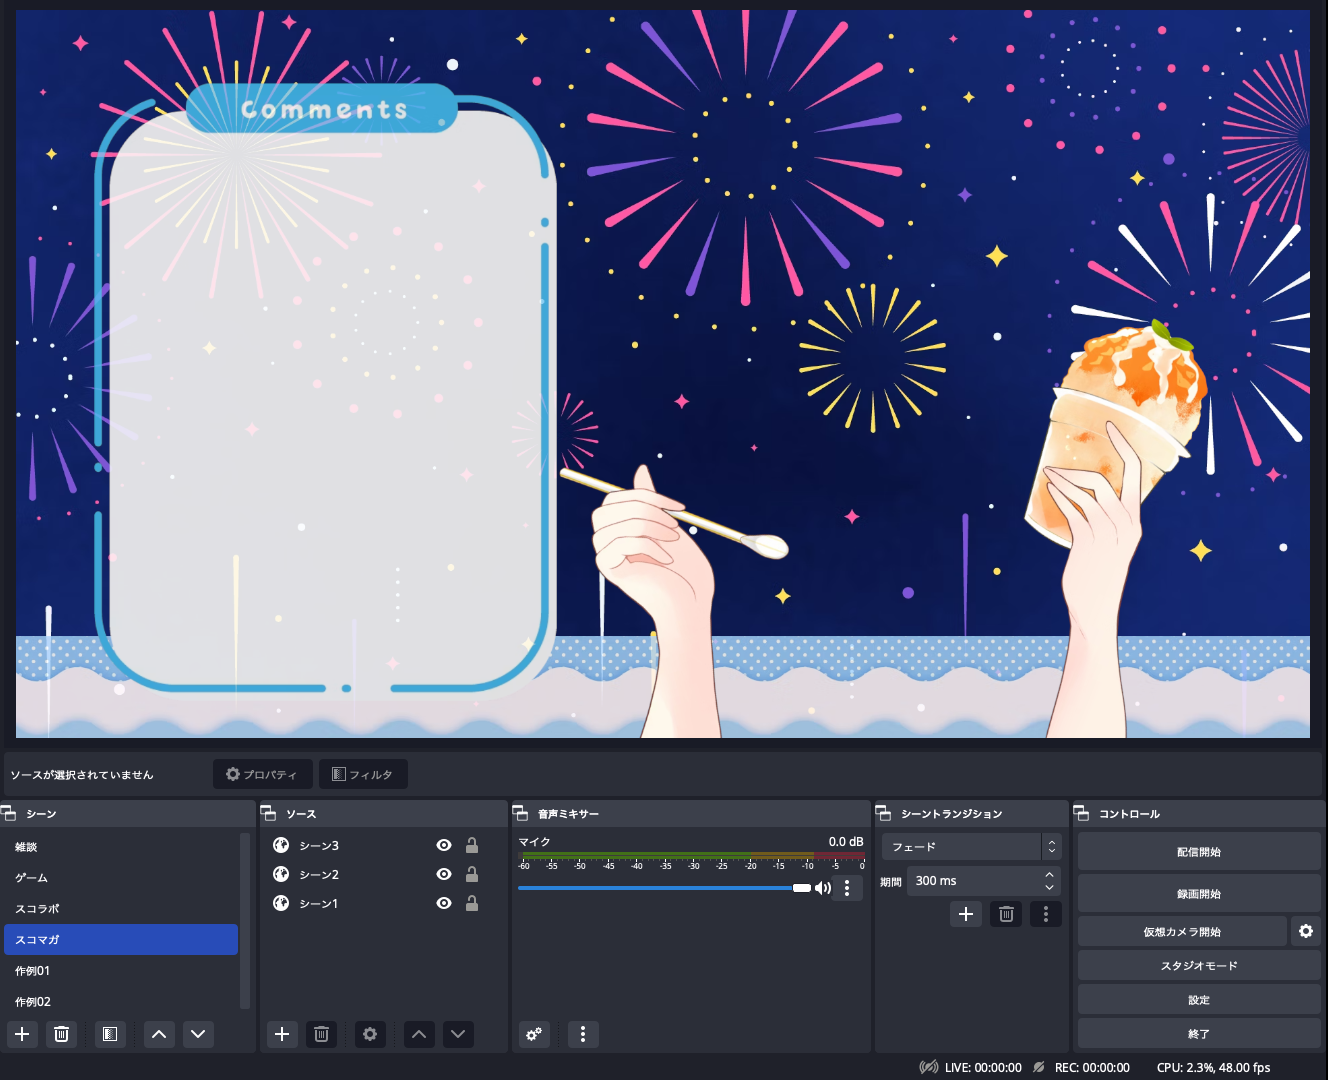Open source properties gear in sources panel
The height and width of the screenshot is (1080, 1328).
370,1034
